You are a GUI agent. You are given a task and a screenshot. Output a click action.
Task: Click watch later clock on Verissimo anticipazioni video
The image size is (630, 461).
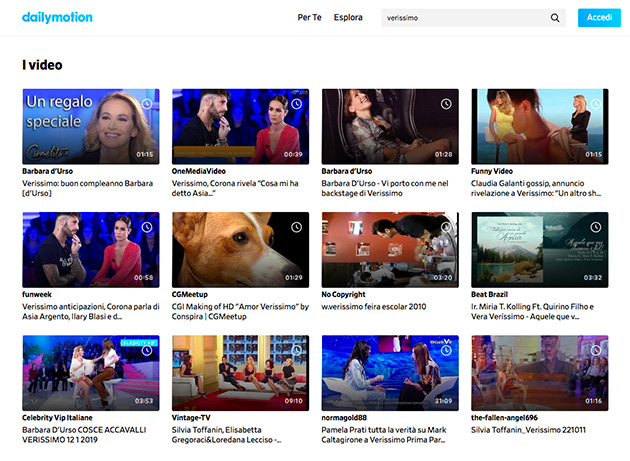point(147,227)
